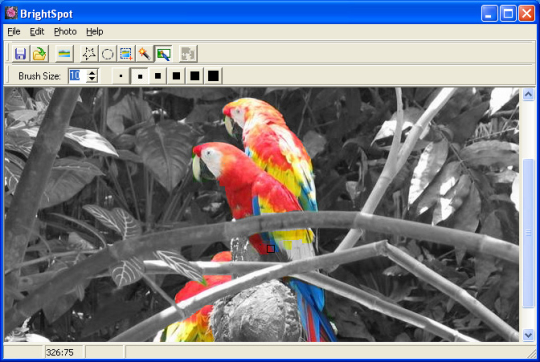540x362 pixels.
Task: Click the 326:75 coordinates in status bar
Action: click(x=60, y=353)
